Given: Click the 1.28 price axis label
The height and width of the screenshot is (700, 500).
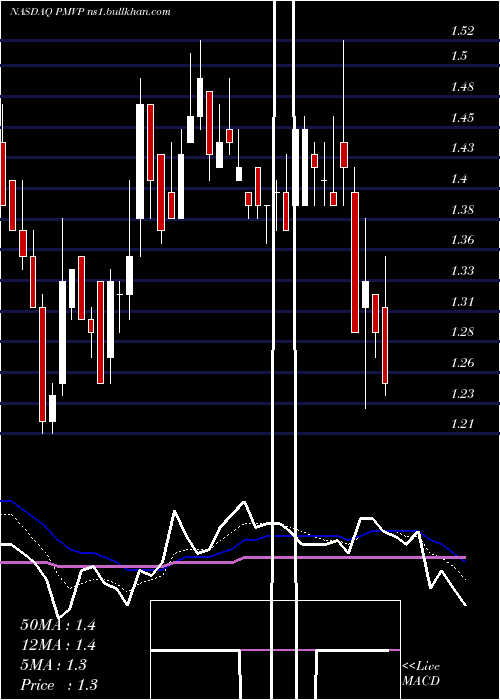Looking at the screenshot, I should tap(462, 332).
